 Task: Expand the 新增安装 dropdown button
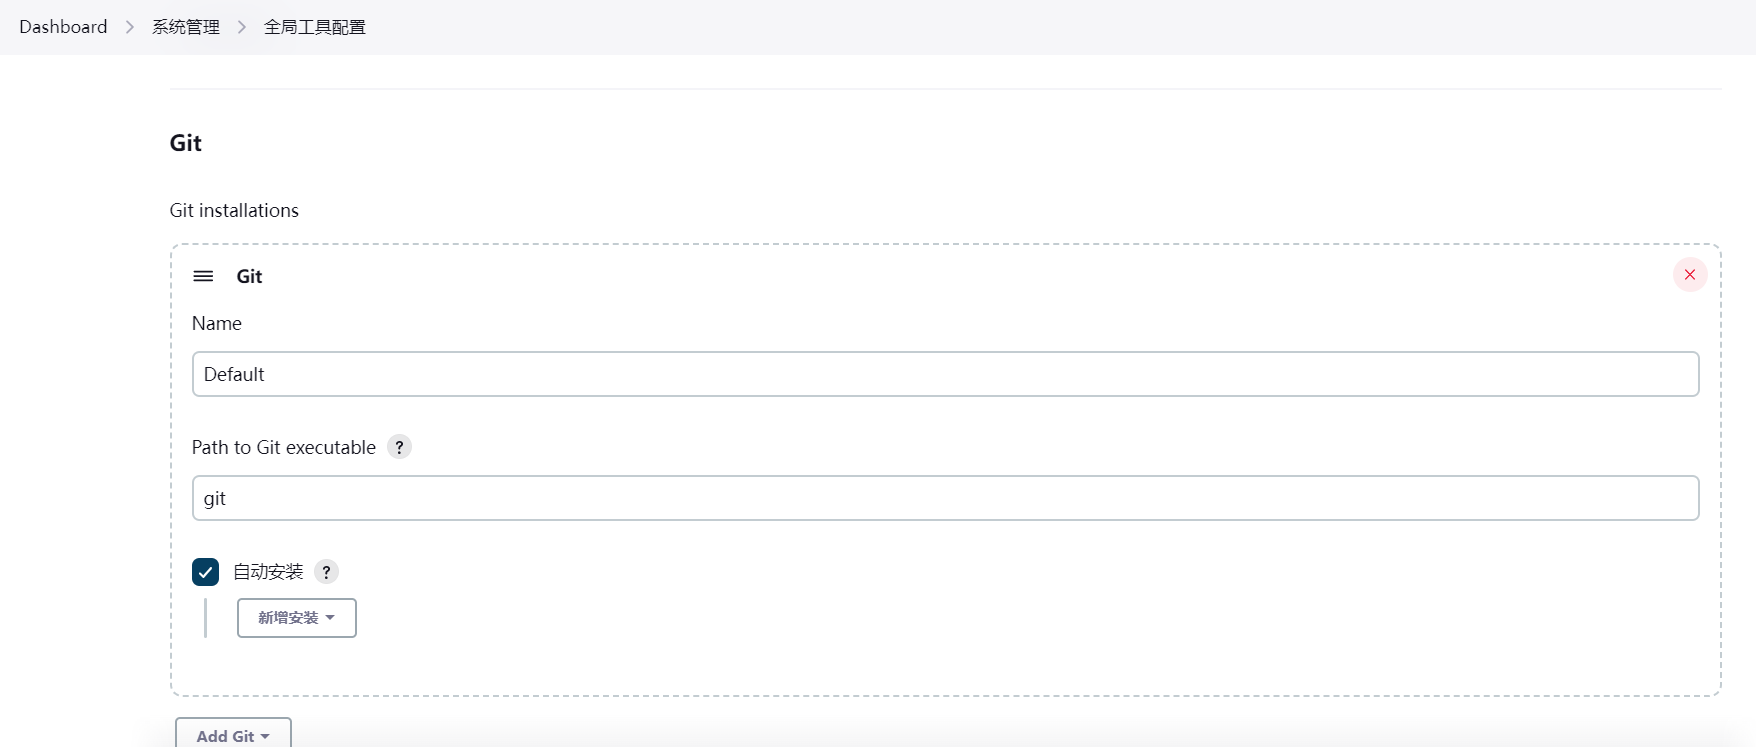(x=297, y=618)
